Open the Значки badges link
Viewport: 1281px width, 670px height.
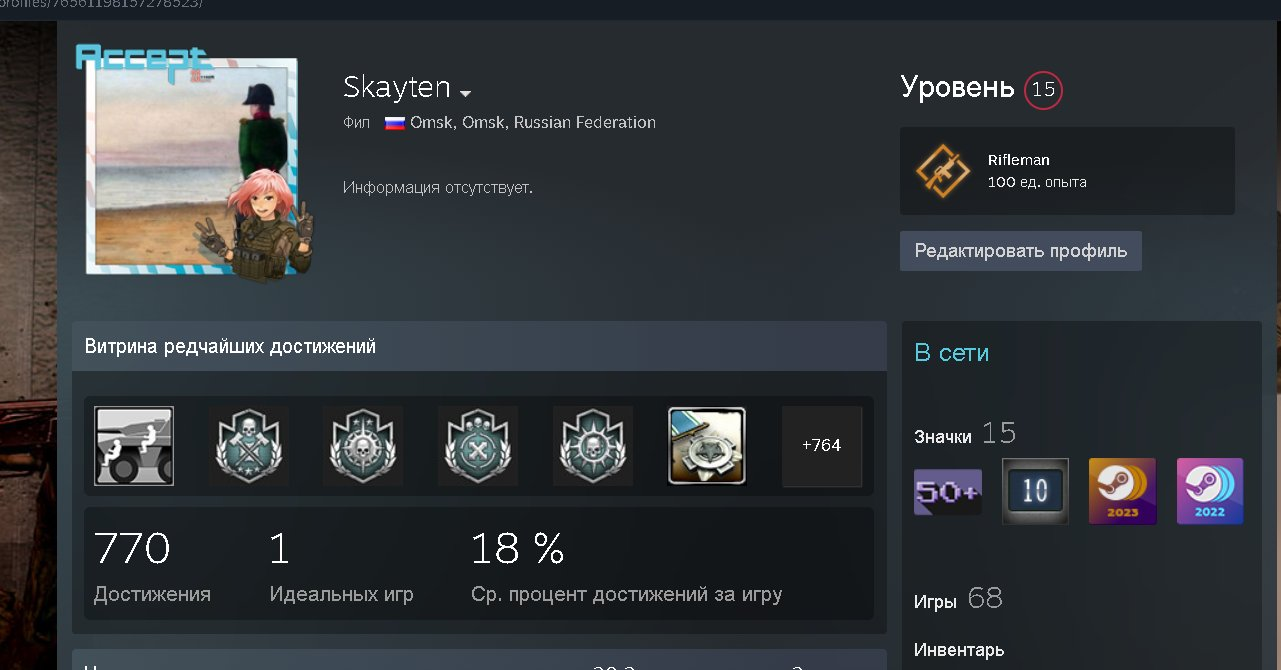click(x=943, y=436)
